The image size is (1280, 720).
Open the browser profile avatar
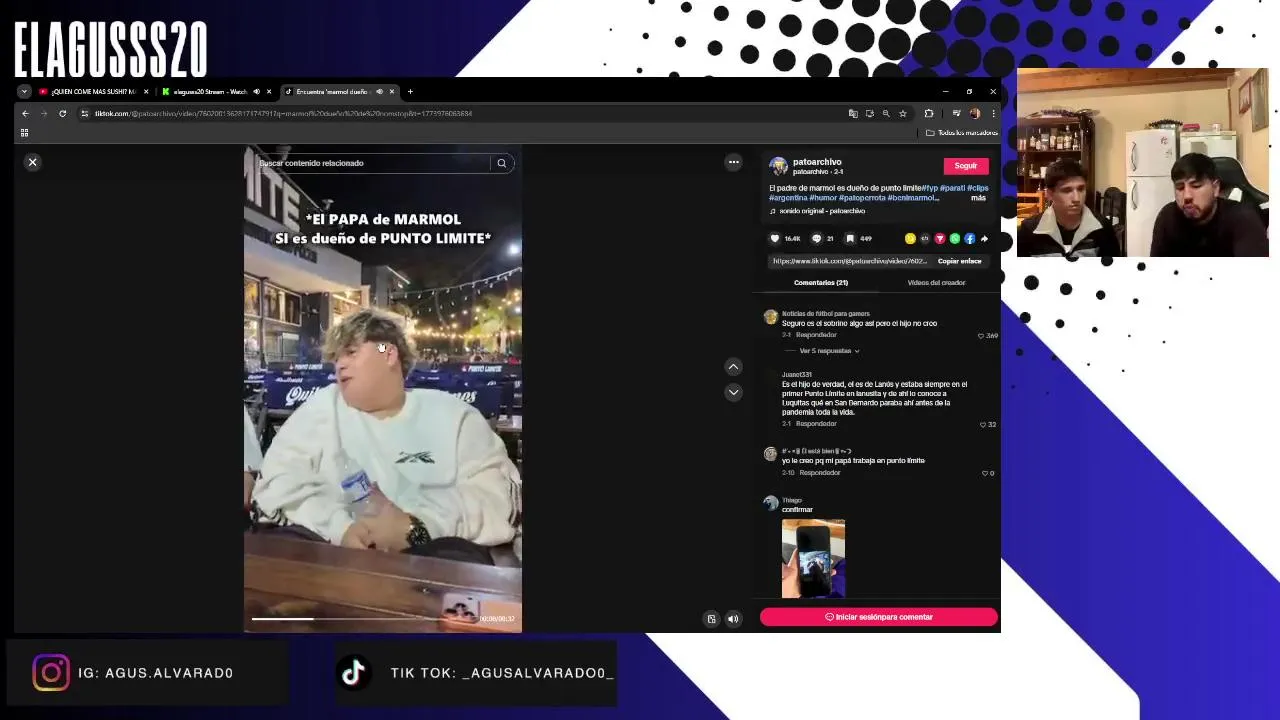974,113
